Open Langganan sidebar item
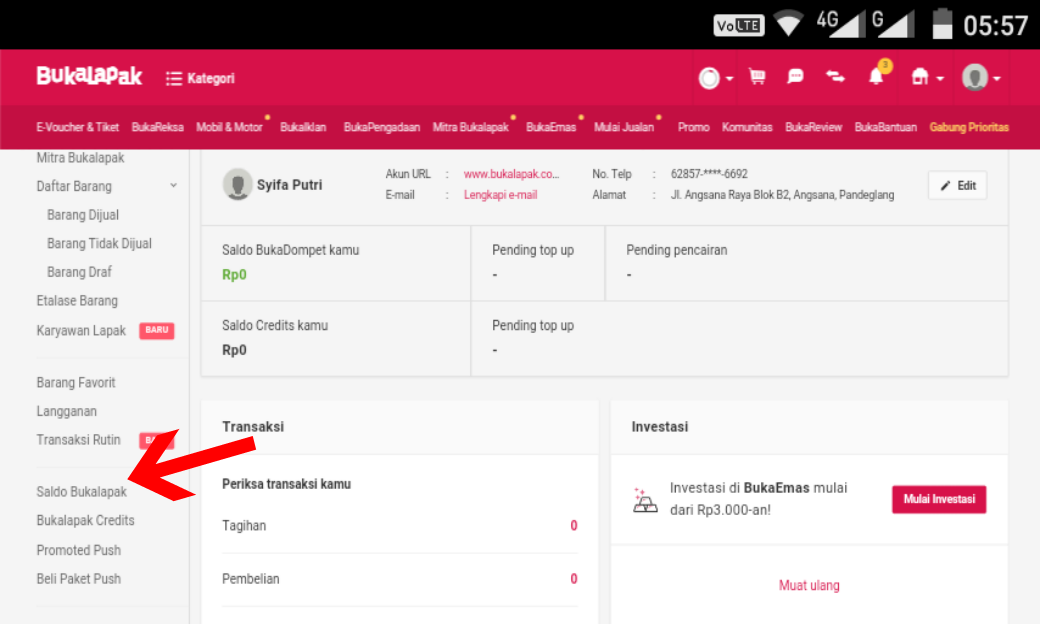1040x624 pixels. pos(66,411)
